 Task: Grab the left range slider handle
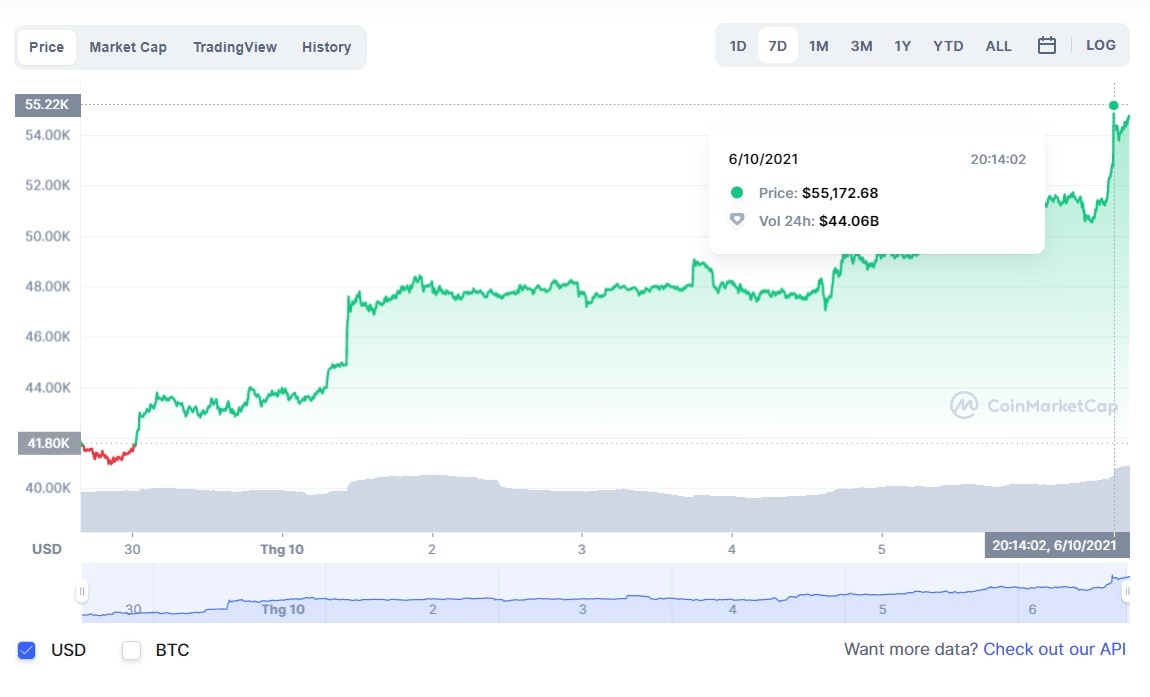point(82,592)
